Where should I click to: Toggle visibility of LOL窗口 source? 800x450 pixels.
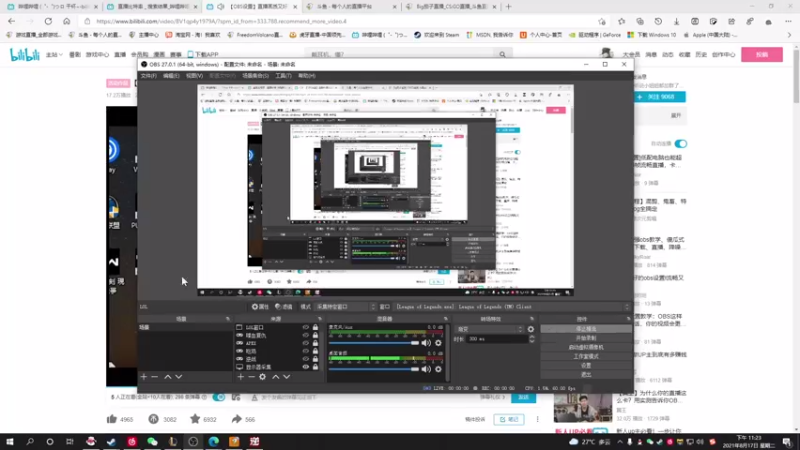point(306,328)
